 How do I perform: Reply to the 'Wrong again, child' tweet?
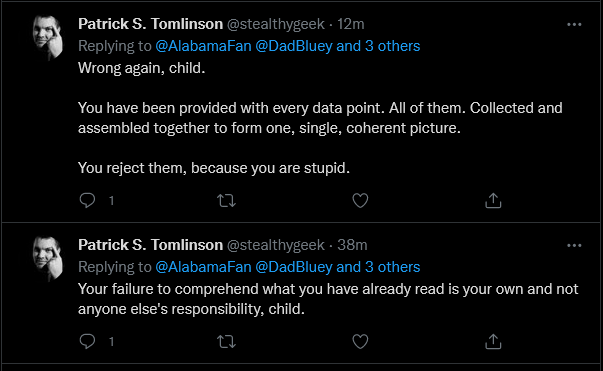tap(87, 200)
